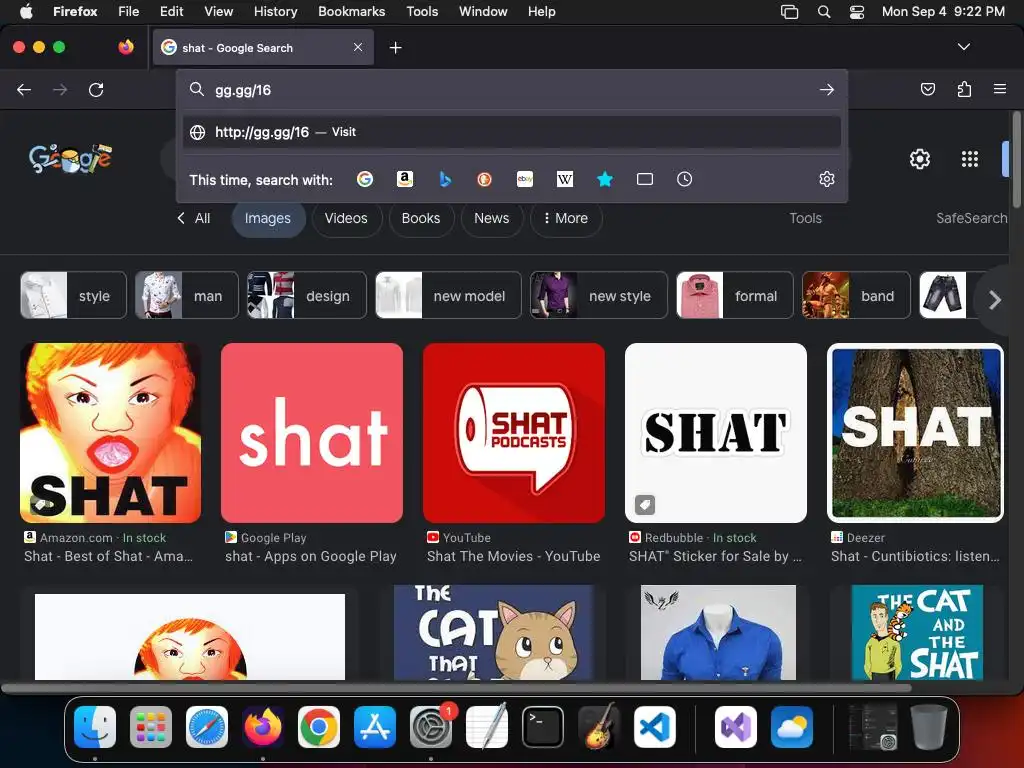Open the Amazon.com SHAT image result
The width and height of the screenshot is (1024, 768).
(x=110, y=432)
